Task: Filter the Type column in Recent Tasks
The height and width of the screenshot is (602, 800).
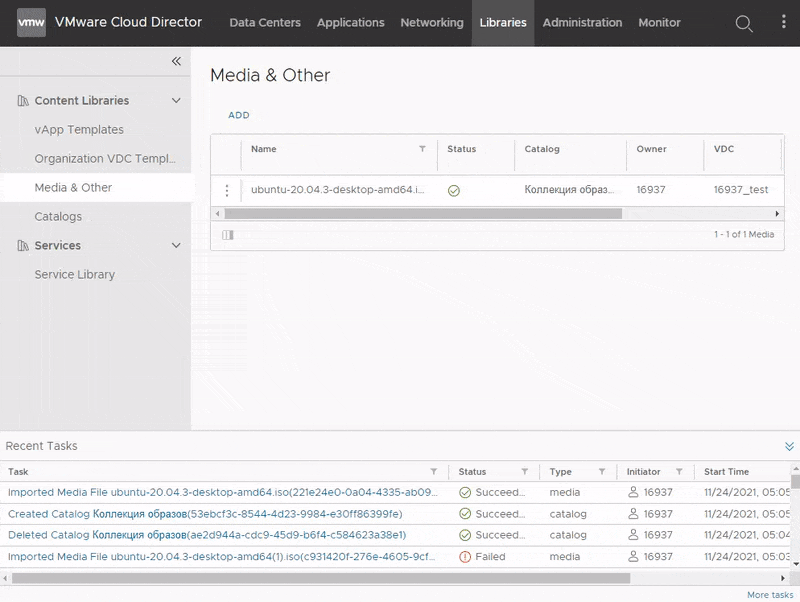Action: pyautogui.click(x=602, y=471)
